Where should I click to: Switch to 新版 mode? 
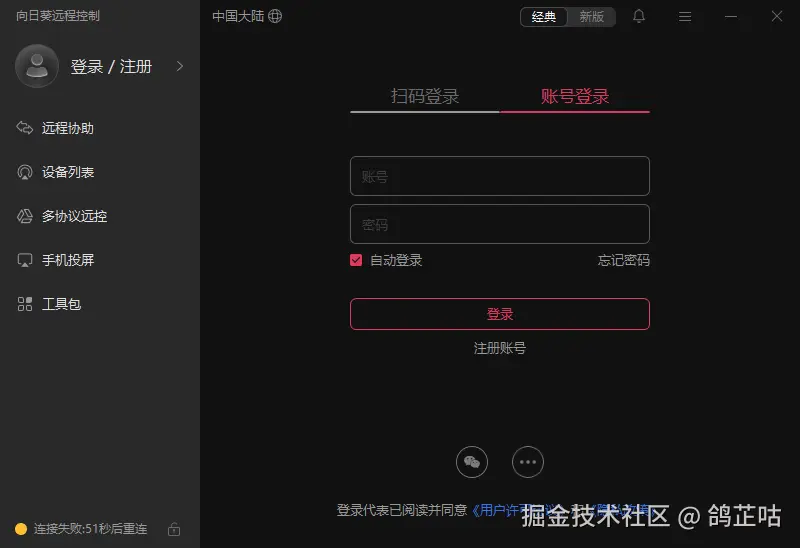click(x=591, y=17)
